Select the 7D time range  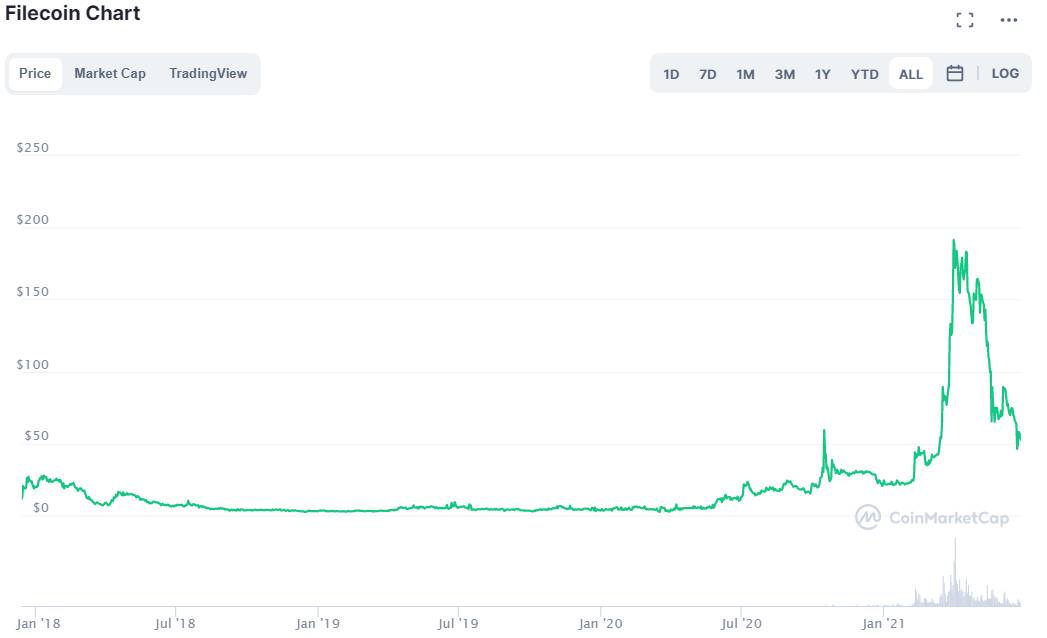coord(708,74)
